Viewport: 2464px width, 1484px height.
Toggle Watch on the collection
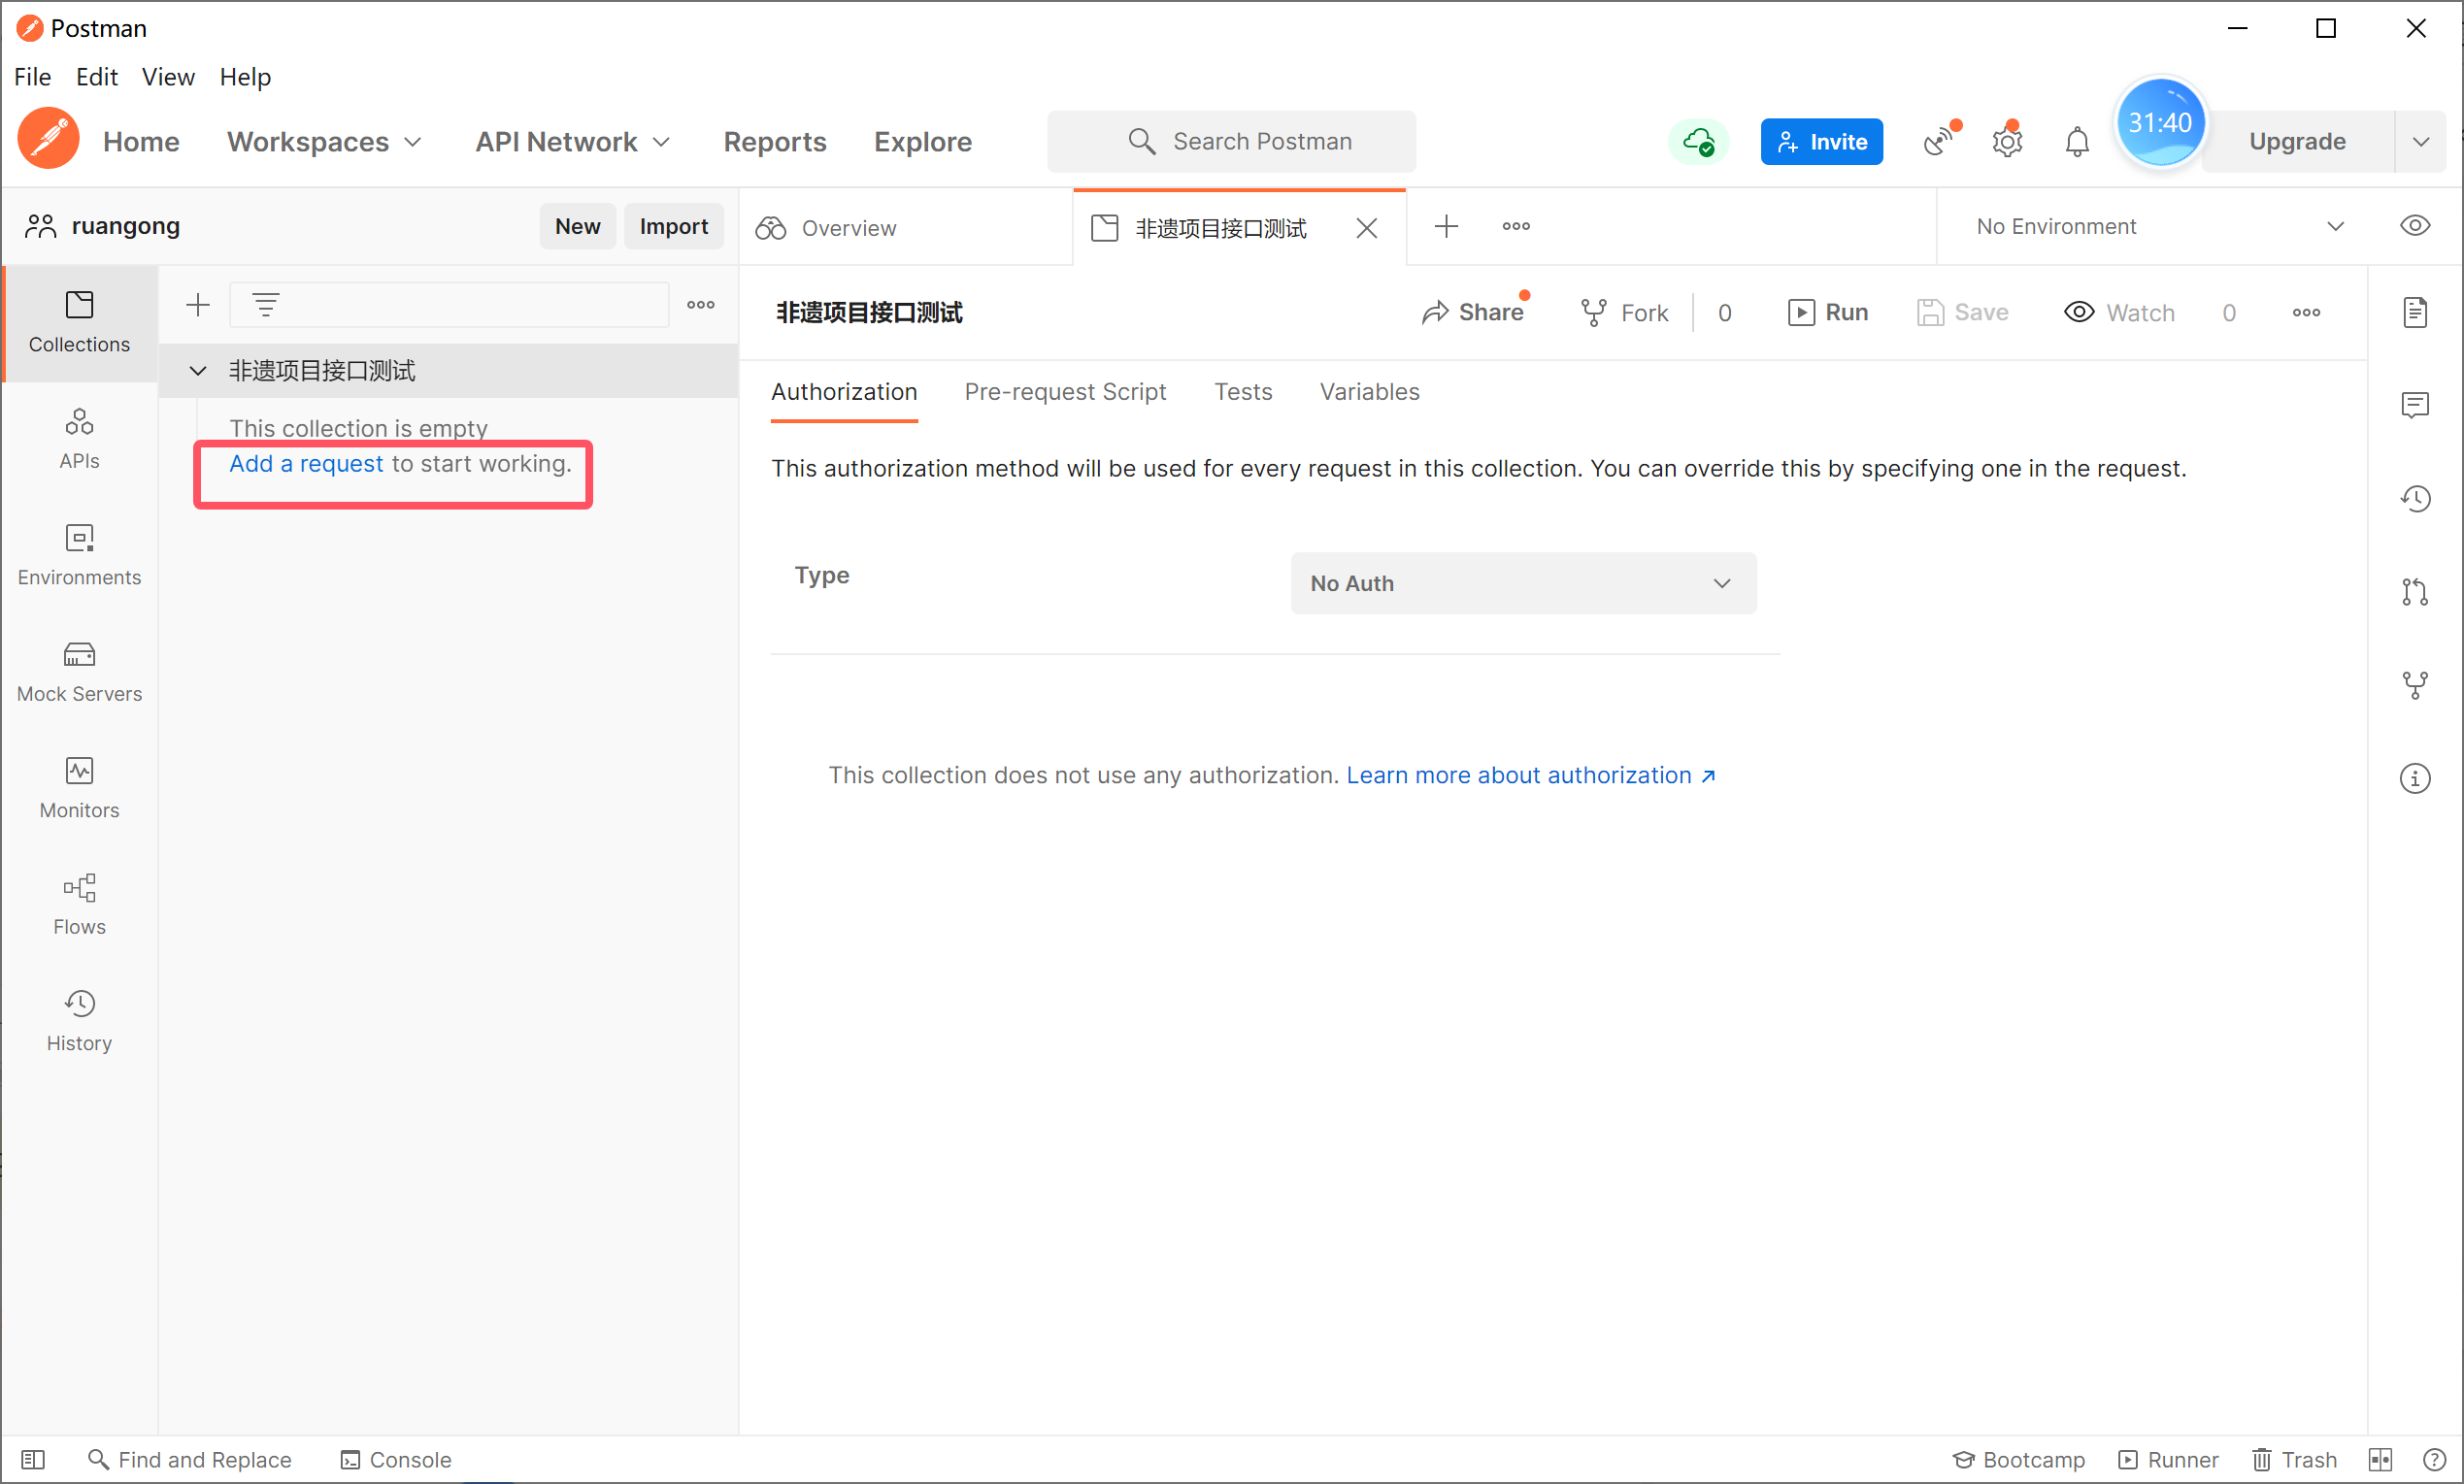point(2119,313)
